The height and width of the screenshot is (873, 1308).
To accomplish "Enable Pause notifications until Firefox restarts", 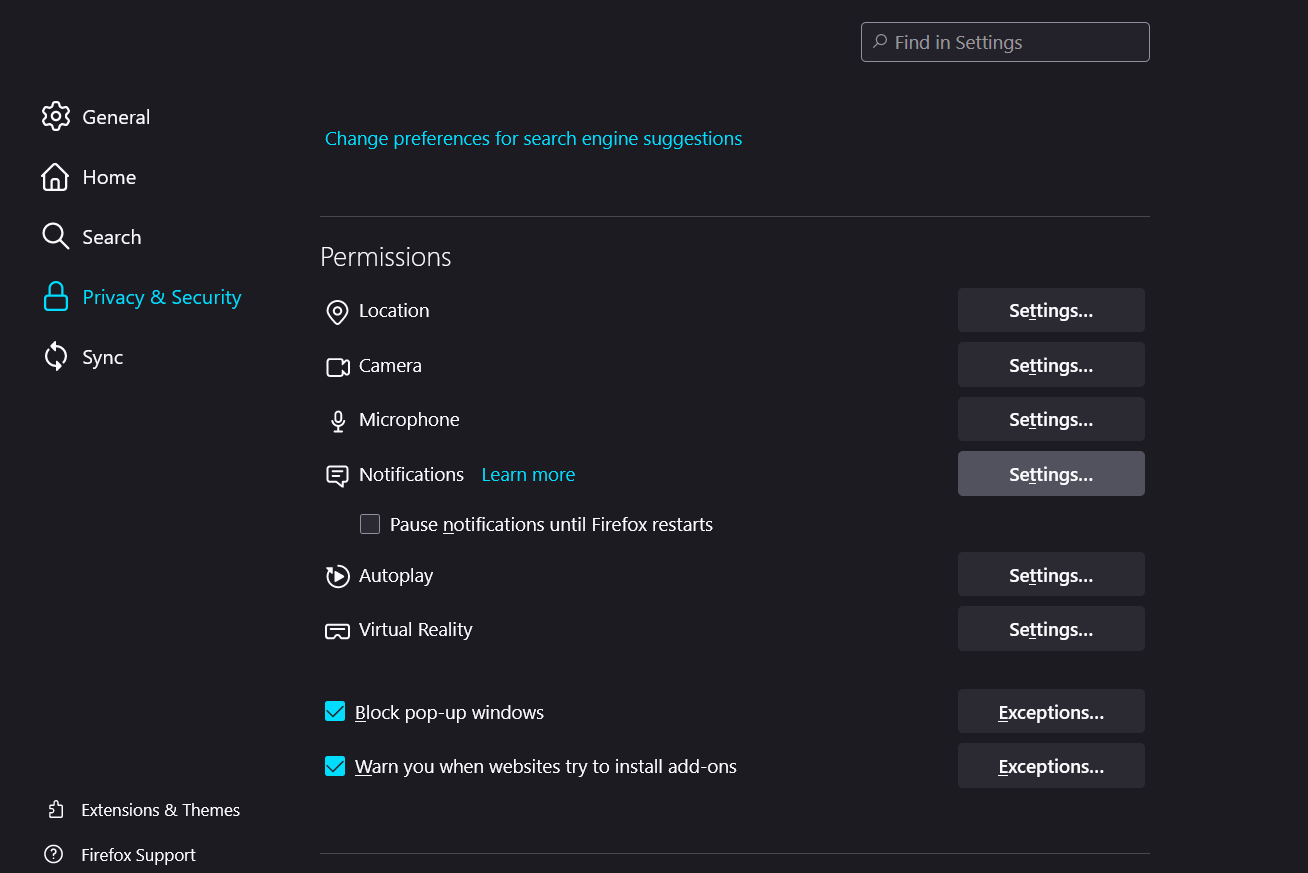I will click(x=370, y=524).
